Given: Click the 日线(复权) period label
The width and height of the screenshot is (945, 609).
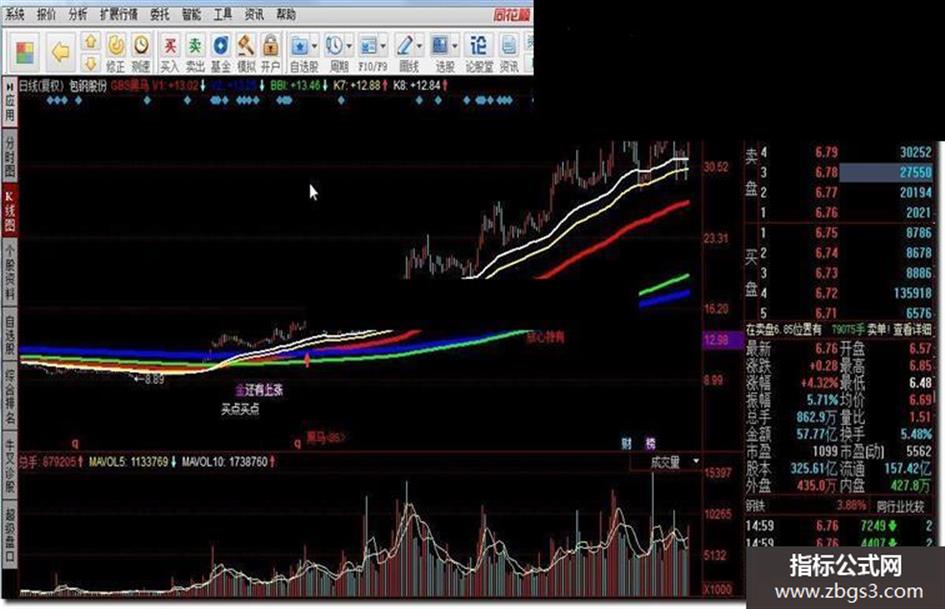Looking at the screenshot, I should pyautogui.click(x=41, y=86).
